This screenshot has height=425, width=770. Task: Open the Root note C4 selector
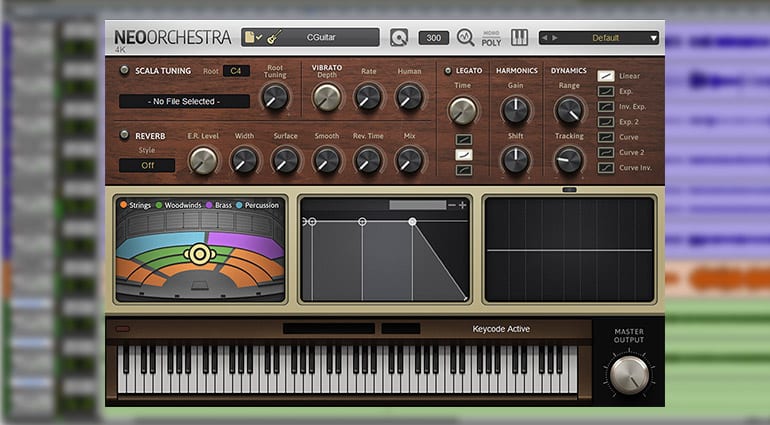pos(236,71)
